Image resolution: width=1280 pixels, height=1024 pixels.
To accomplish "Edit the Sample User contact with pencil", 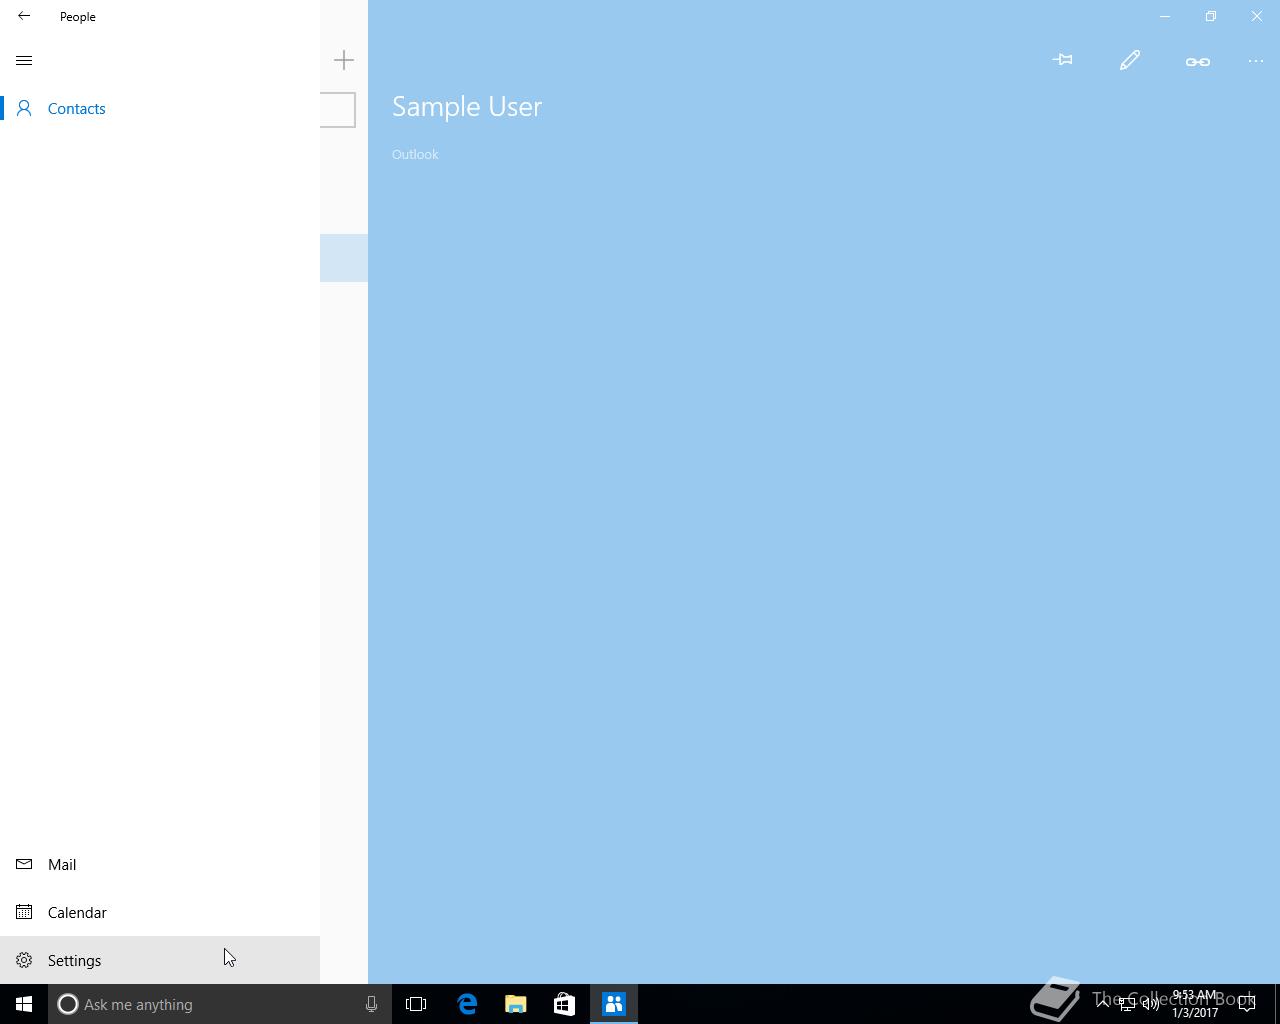I will [x=1130, y=61].
